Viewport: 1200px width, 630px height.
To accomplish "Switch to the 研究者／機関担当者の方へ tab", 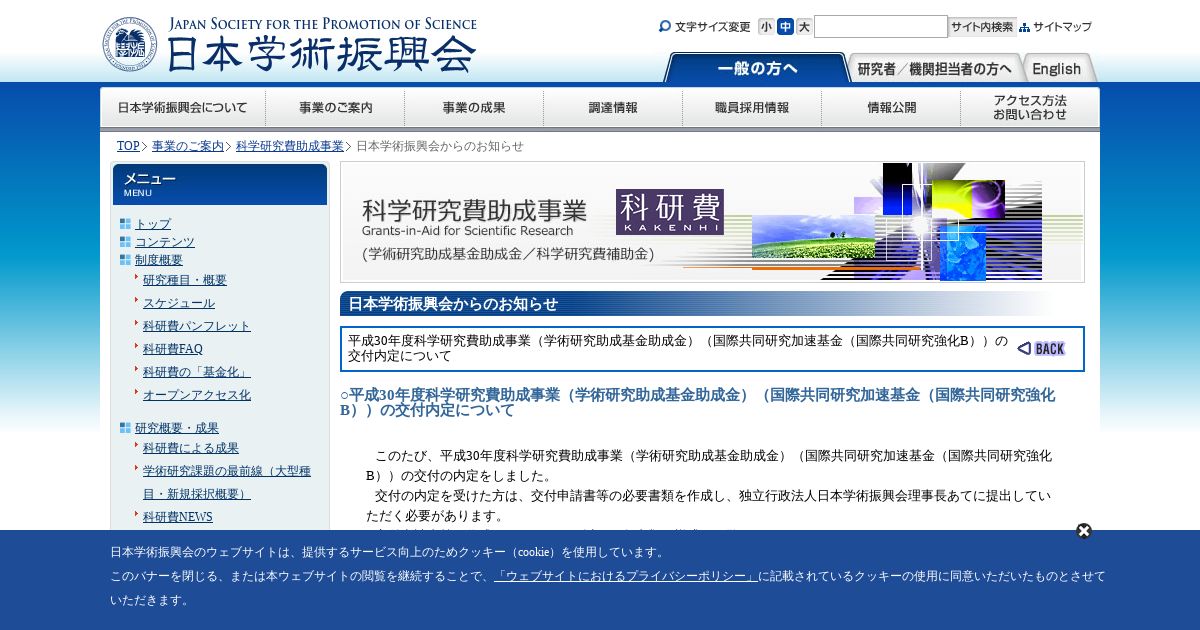I will click(x=936, y=68).
